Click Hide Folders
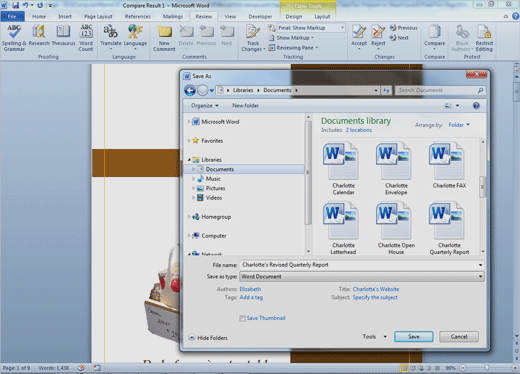The width and height of the screenshot is (520, 374). 208,338
